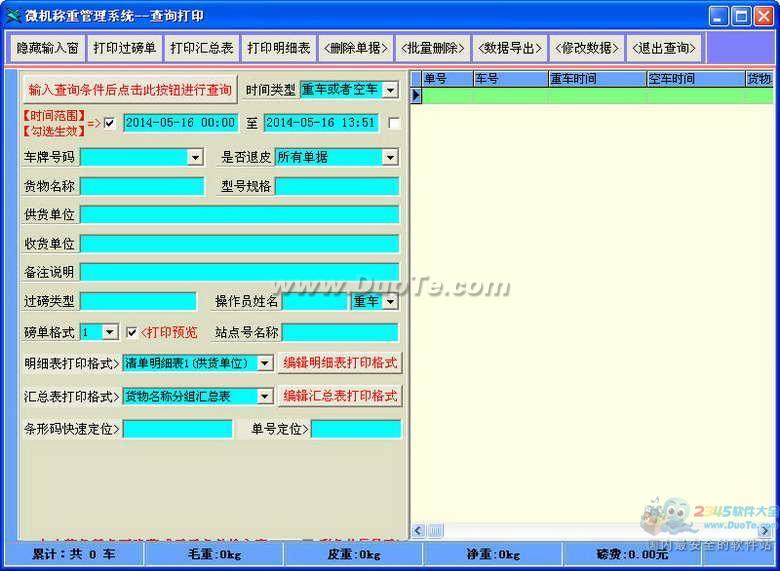Click the 货物名称 input field
The image size is (780, 571).
click(142, 187)
